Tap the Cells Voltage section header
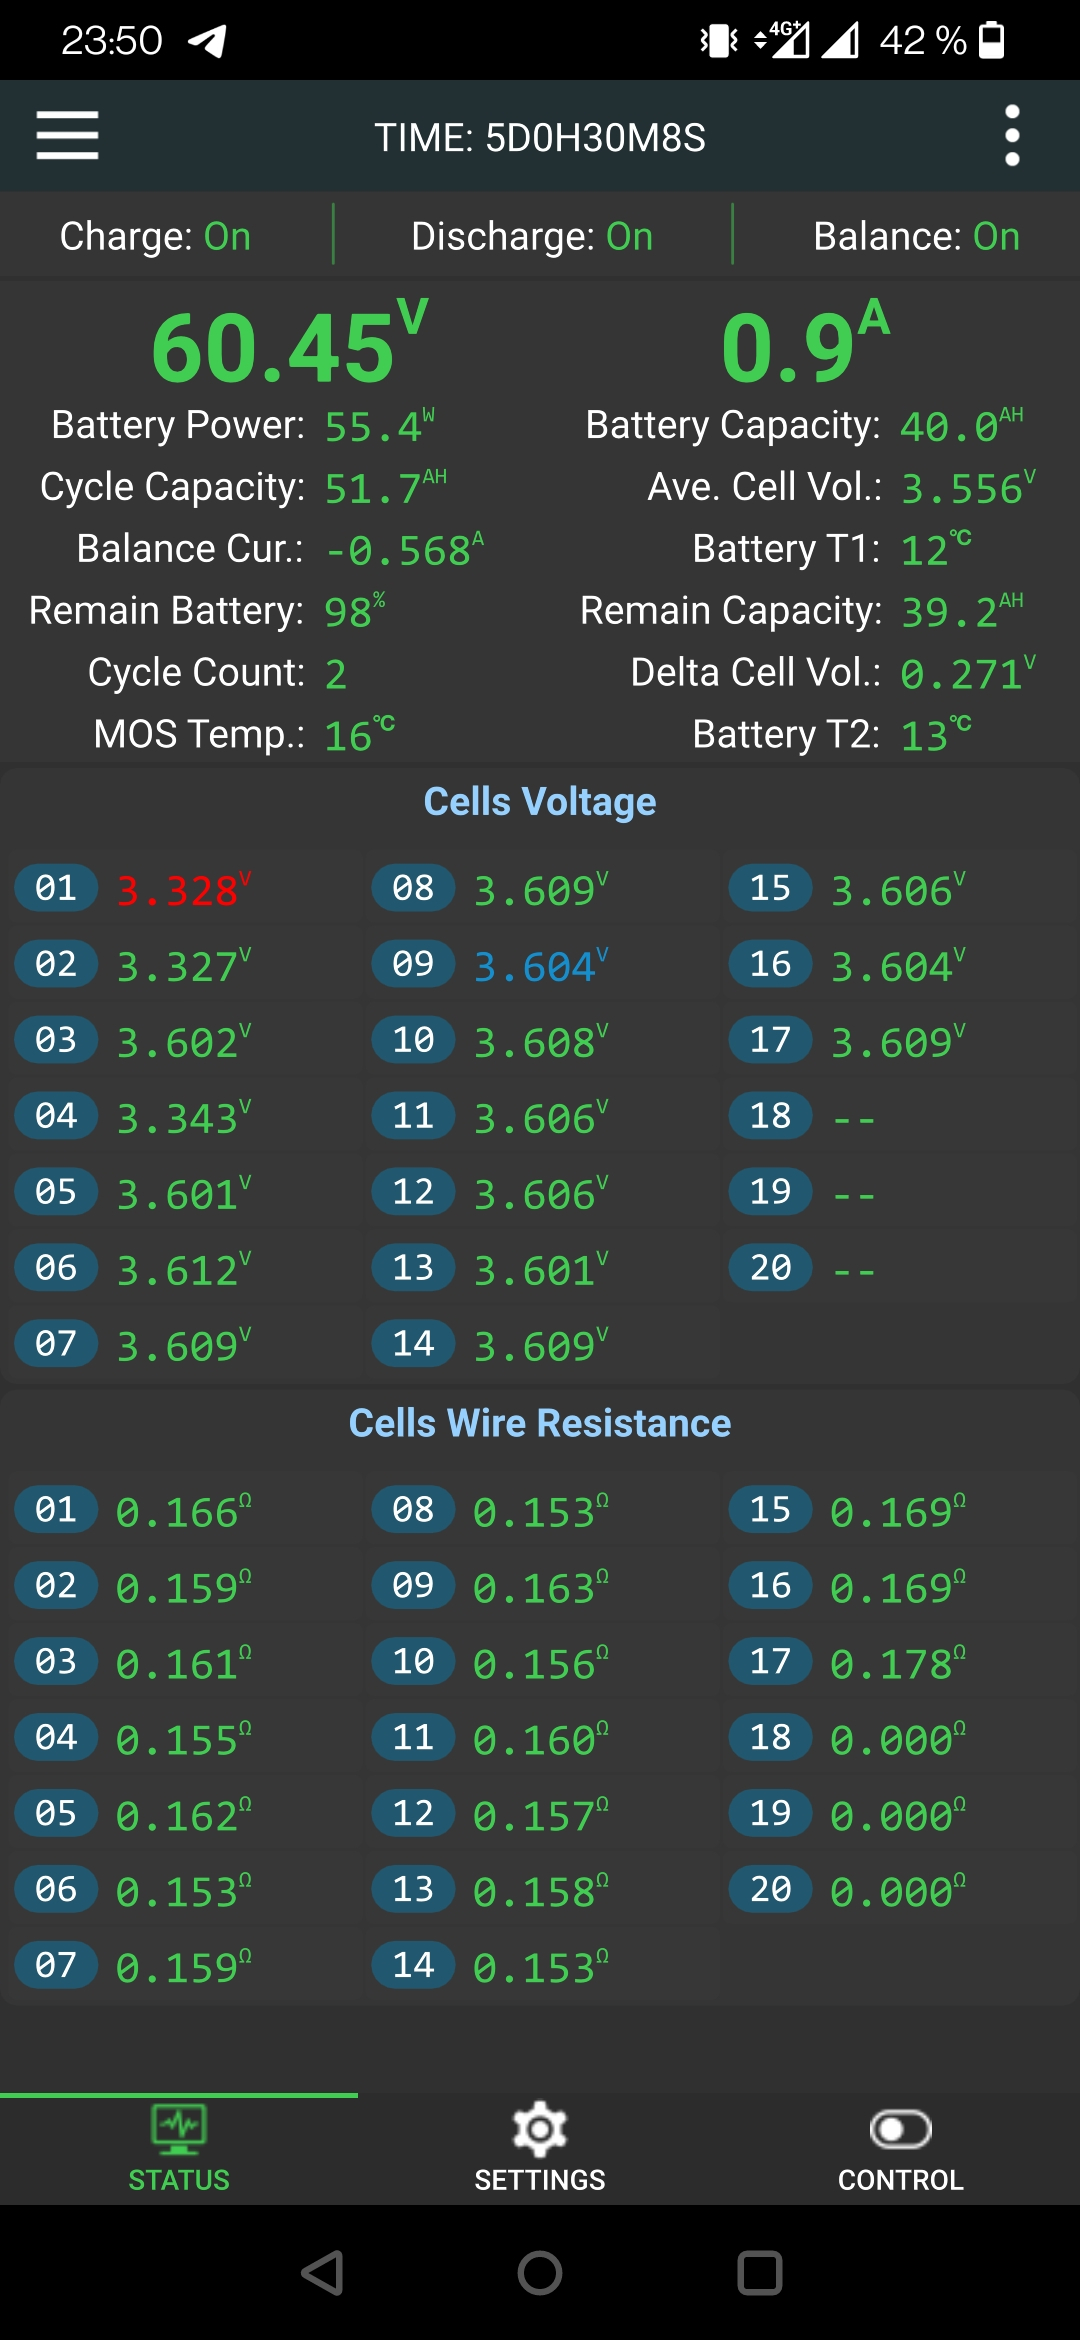 pos(540,802)
